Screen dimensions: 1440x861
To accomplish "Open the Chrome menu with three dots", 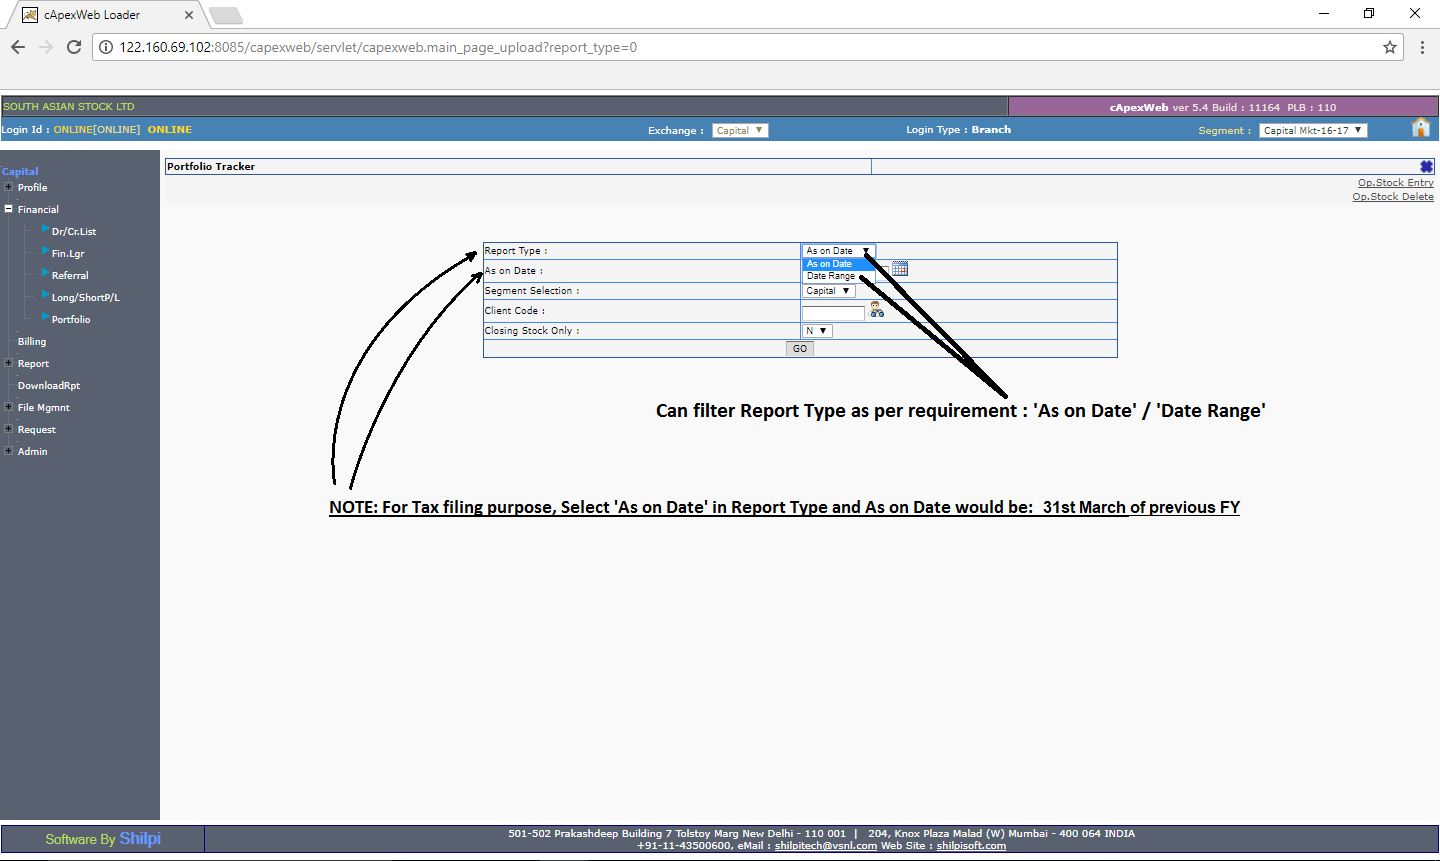I will [1422, 47].
